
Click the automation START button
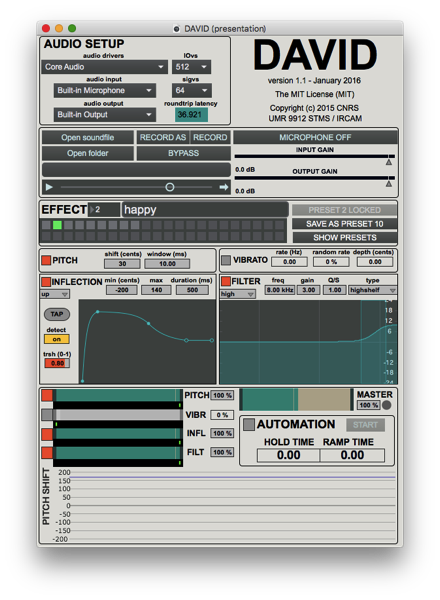[x=365, y=425]
